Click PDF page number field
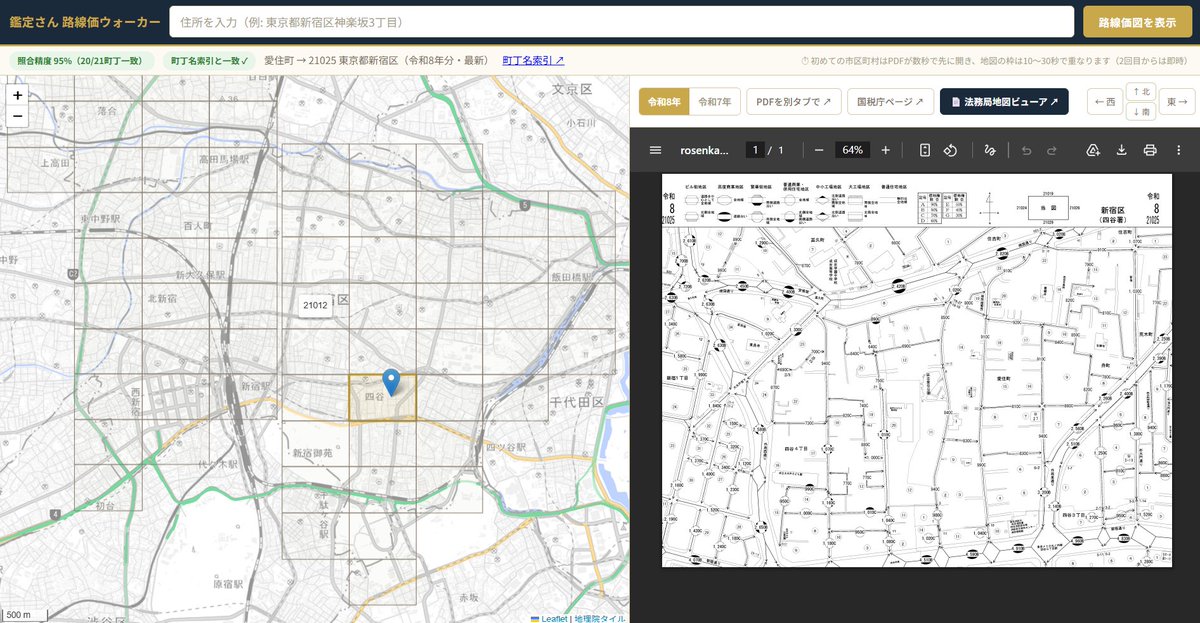Image resolution: width=1200 pixels, height=623 pixels. pyautogui.click(x=756, y=150)
